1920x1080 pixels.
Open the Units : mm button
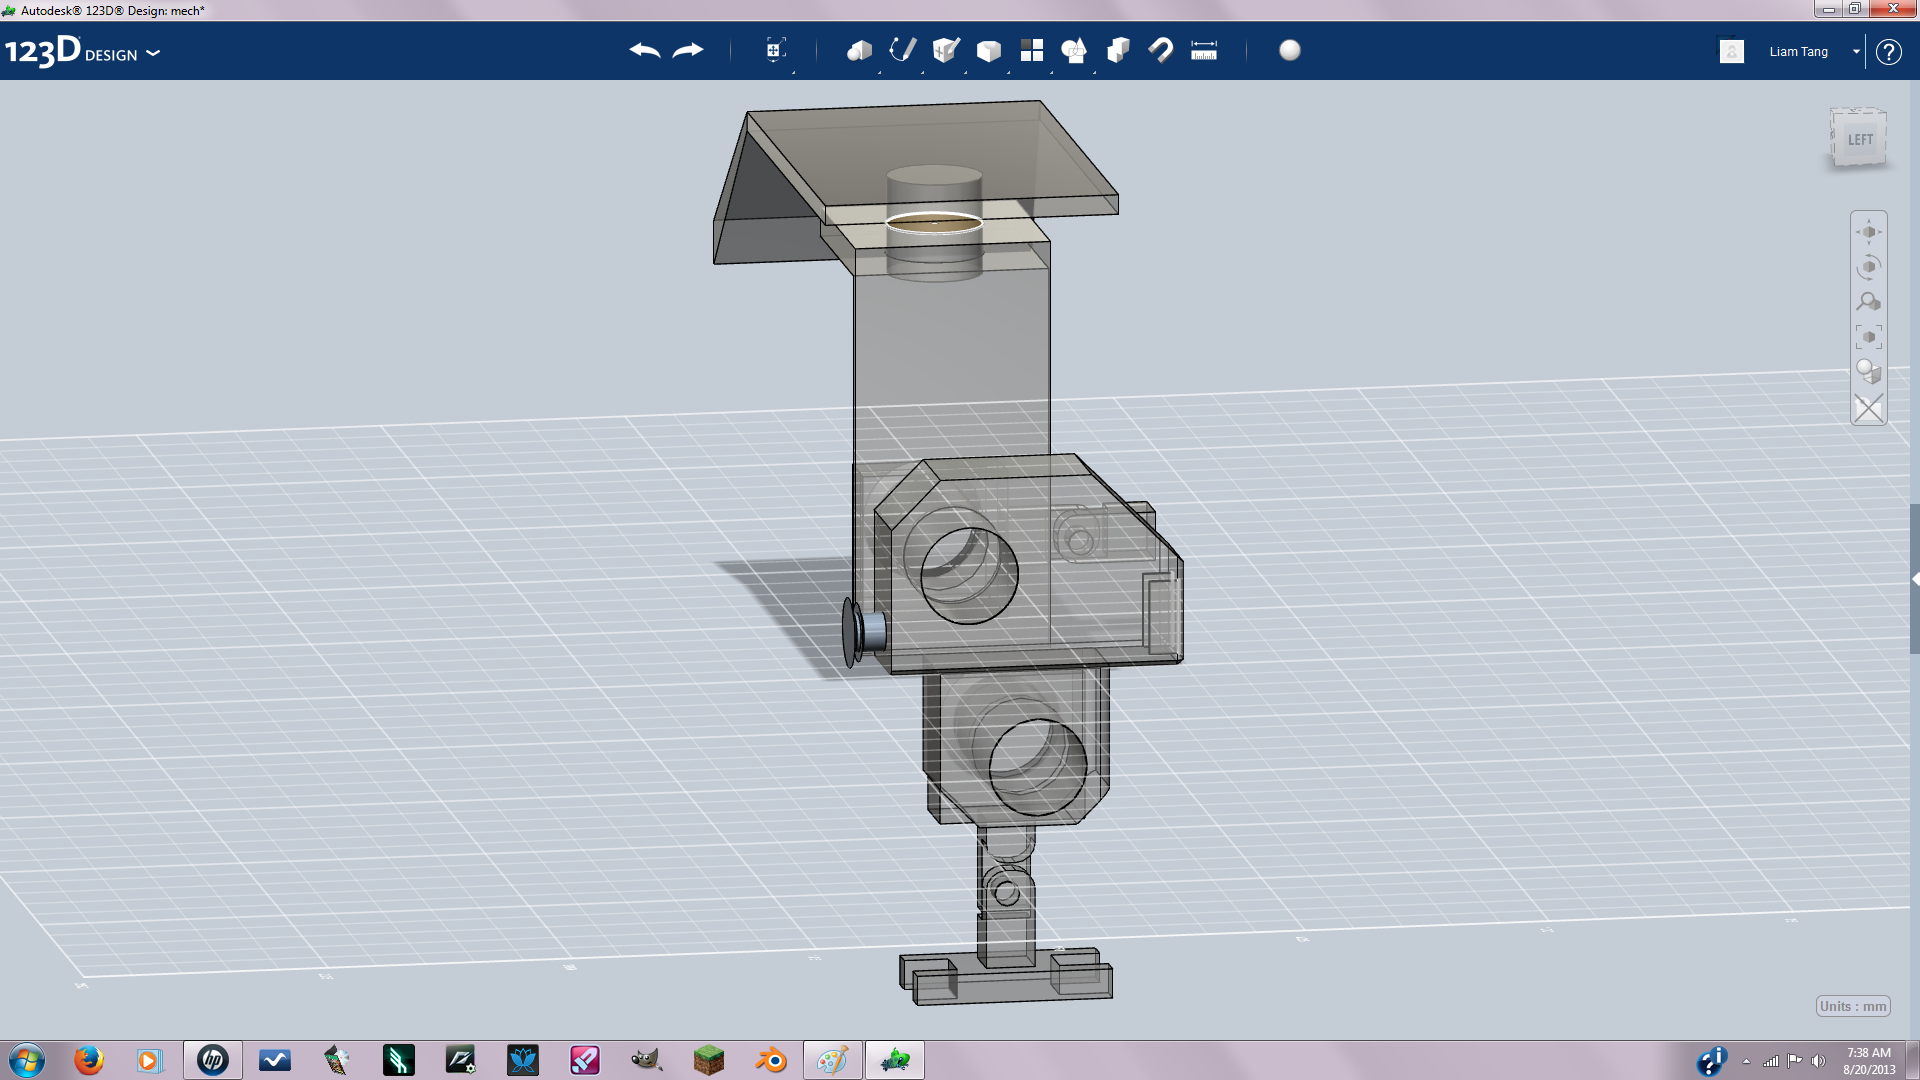(x=1853, y=1006)
